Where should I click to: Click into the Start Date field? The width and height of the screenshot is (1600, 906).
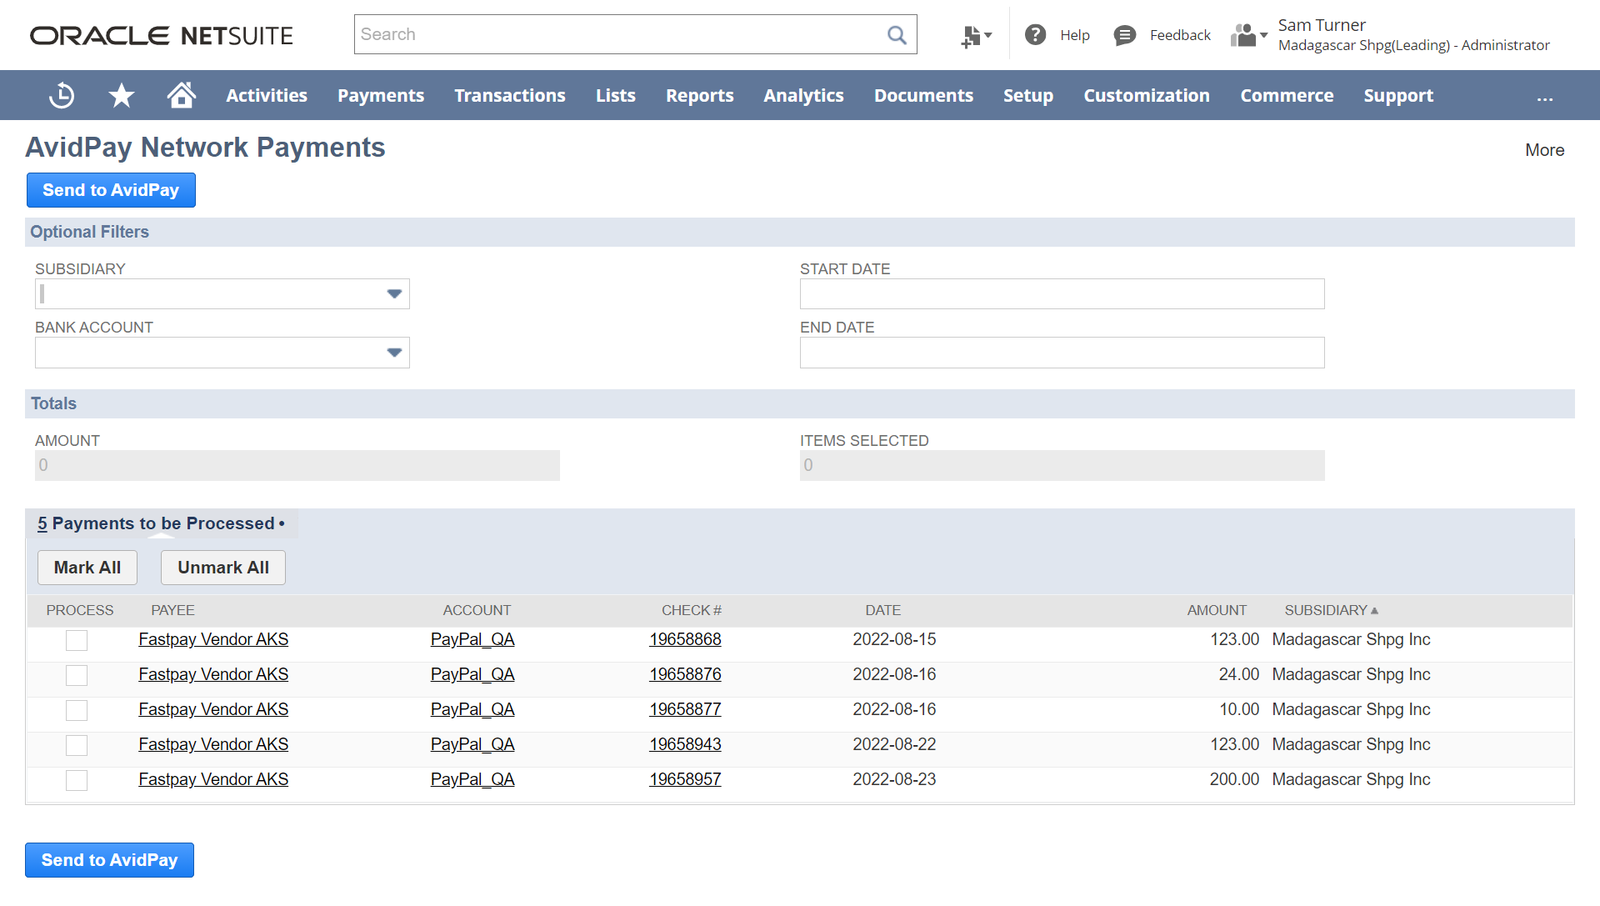point(1062,294)
